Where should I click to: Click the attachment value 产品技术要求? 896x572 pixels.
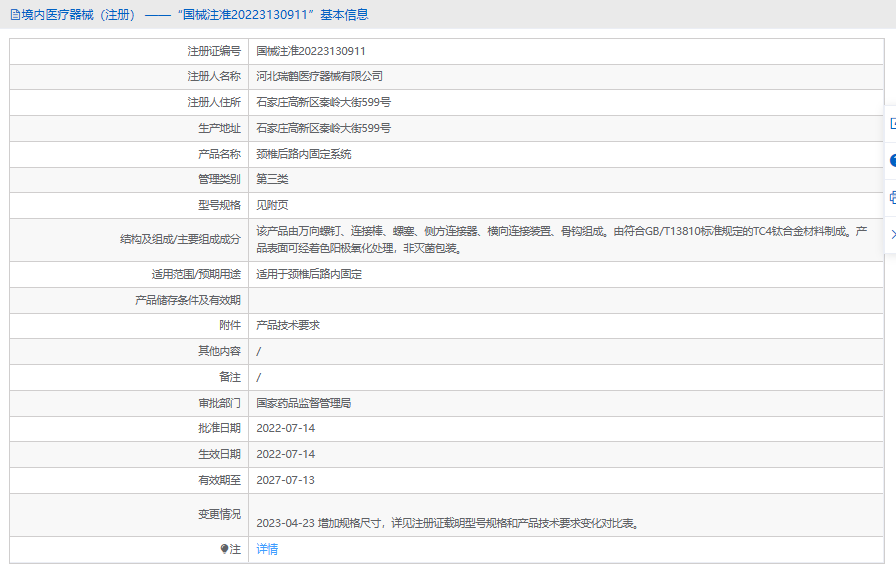point(288,325)
